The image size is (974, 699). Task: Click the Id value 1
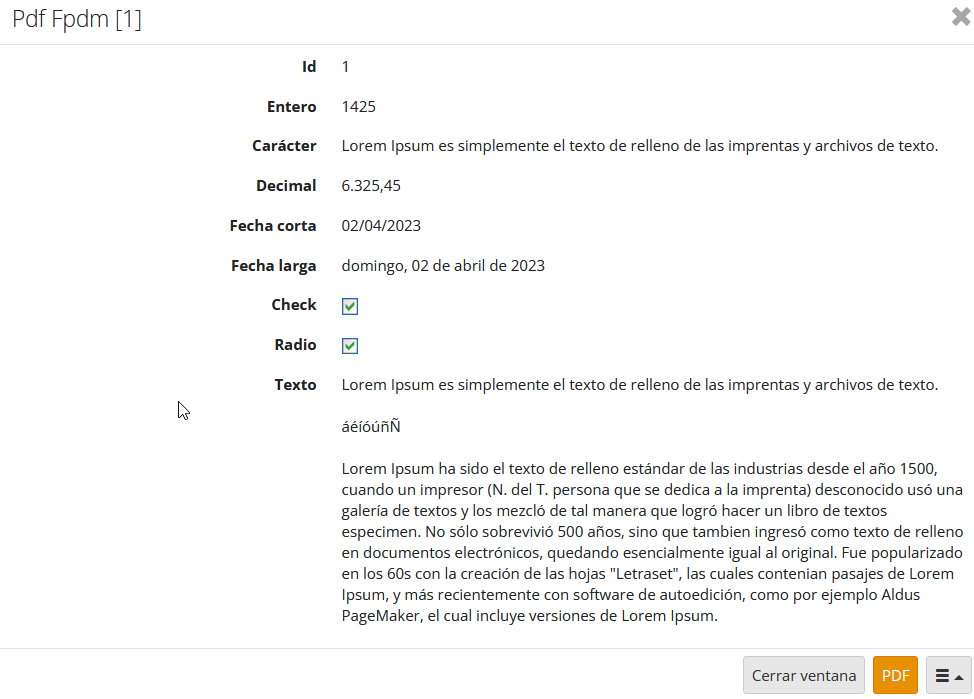(346, 67)
